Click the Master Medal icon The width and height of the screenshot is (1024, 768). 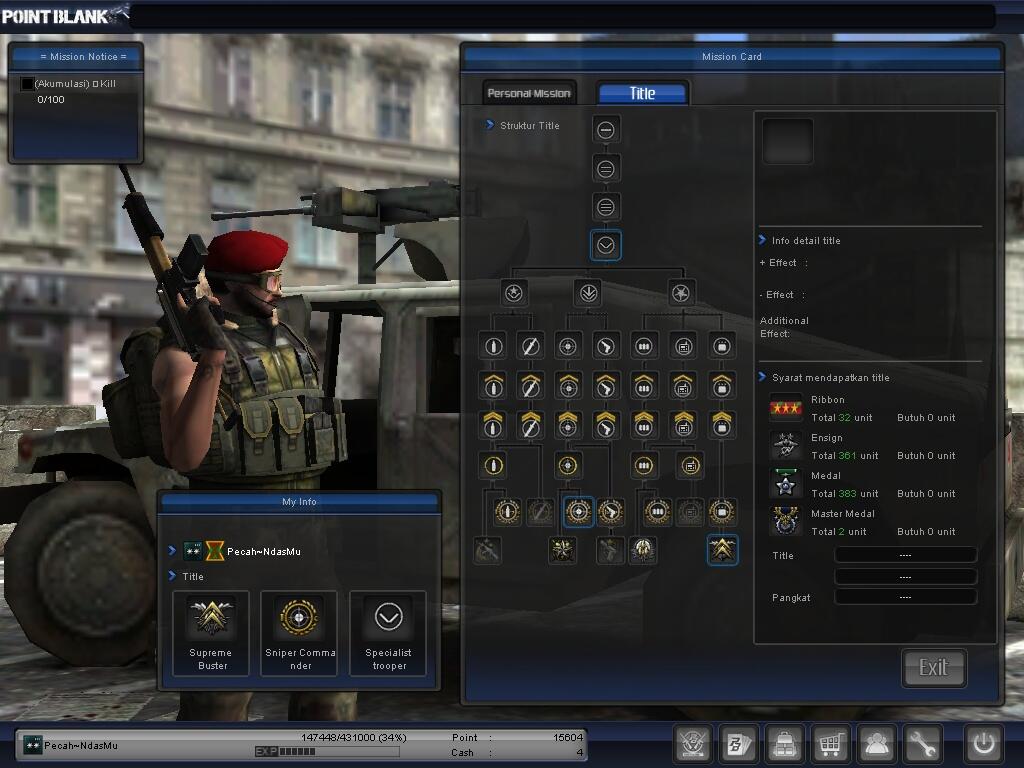pos(785,522)
